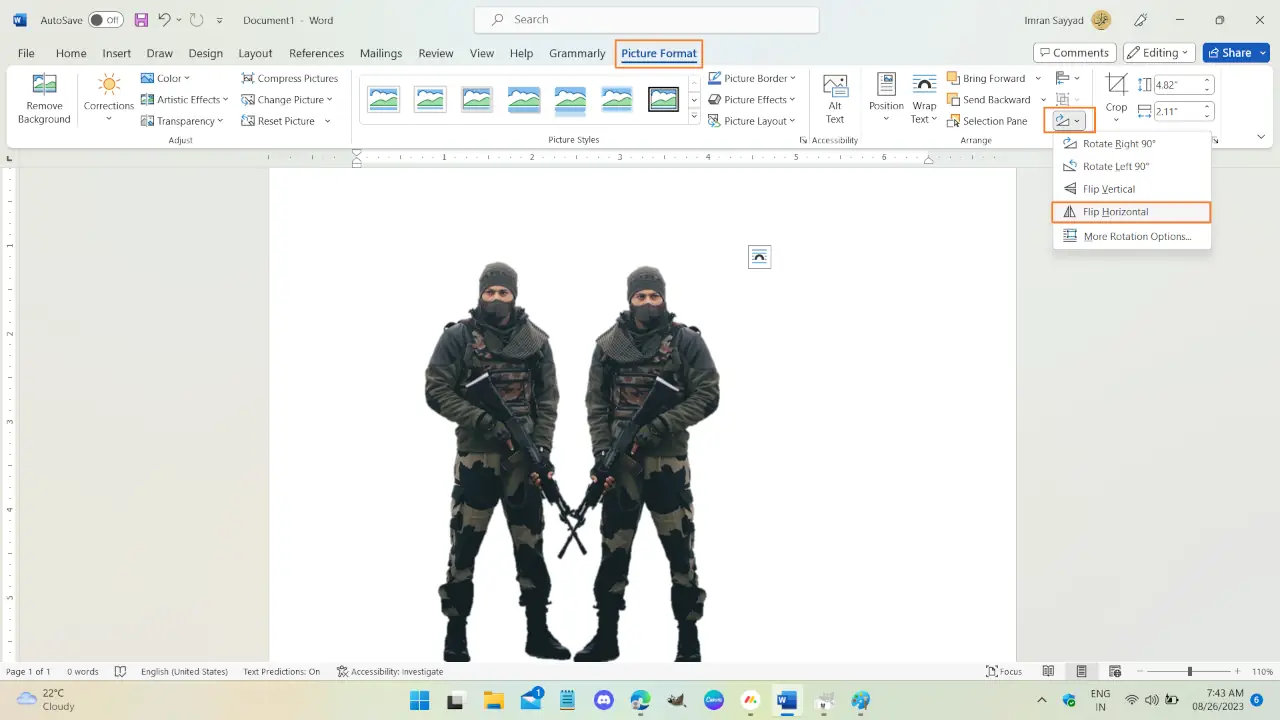
Task: Open Reset Picture dropdown arrow
Action: pyautogui.click(x=327, y=121)
